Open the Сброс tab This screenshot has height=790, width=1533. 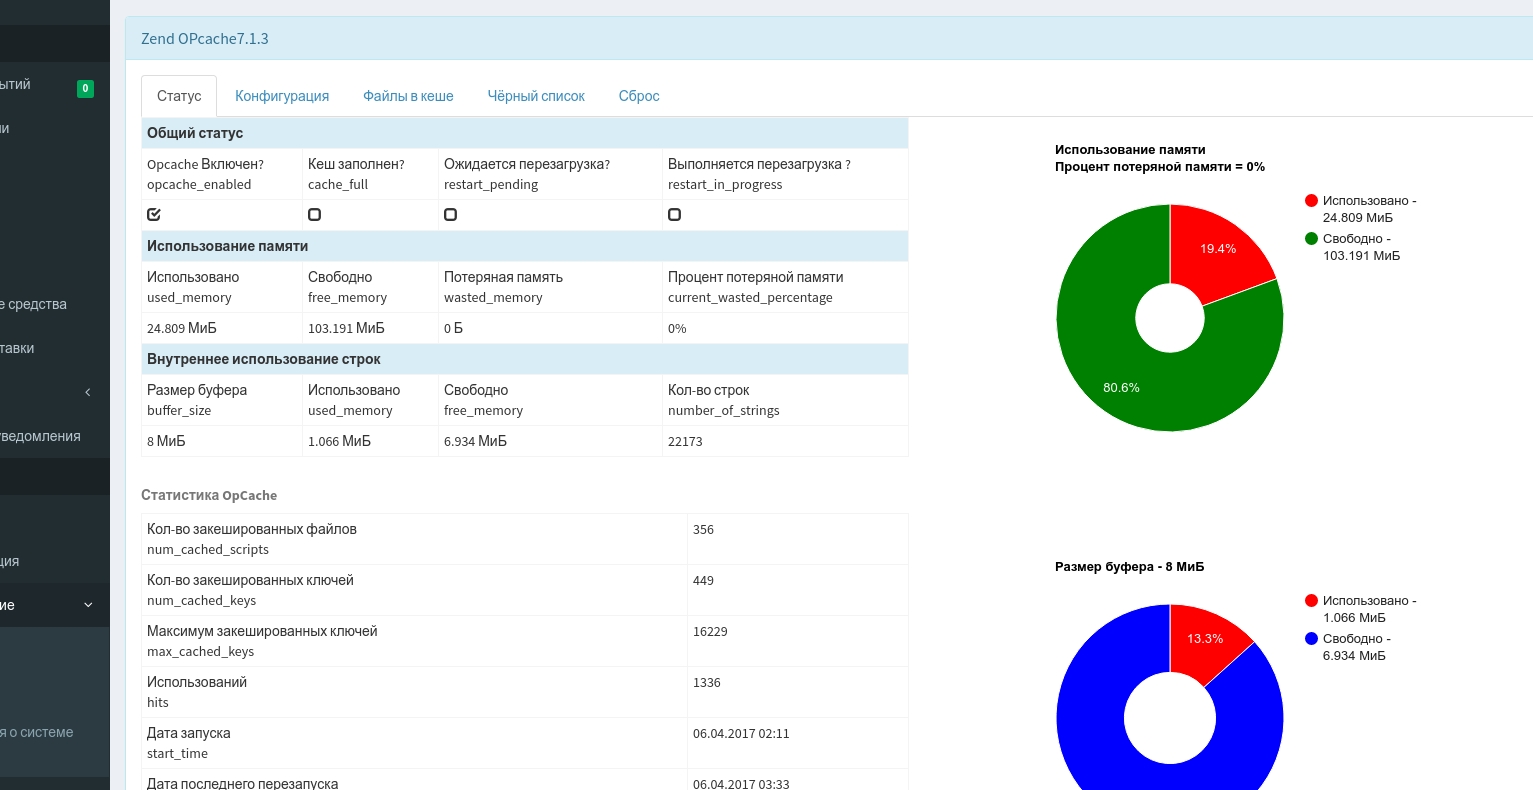click(x=639, y=96)
